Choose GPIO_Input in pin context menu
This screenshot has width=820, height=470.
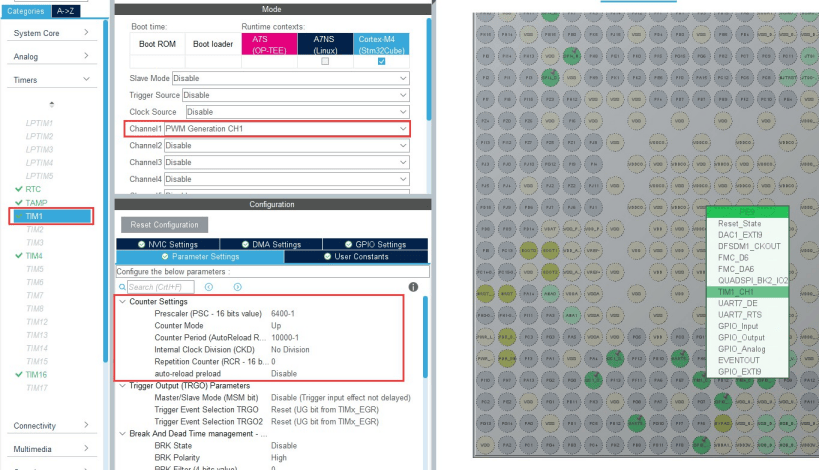[x=738, y=326]
